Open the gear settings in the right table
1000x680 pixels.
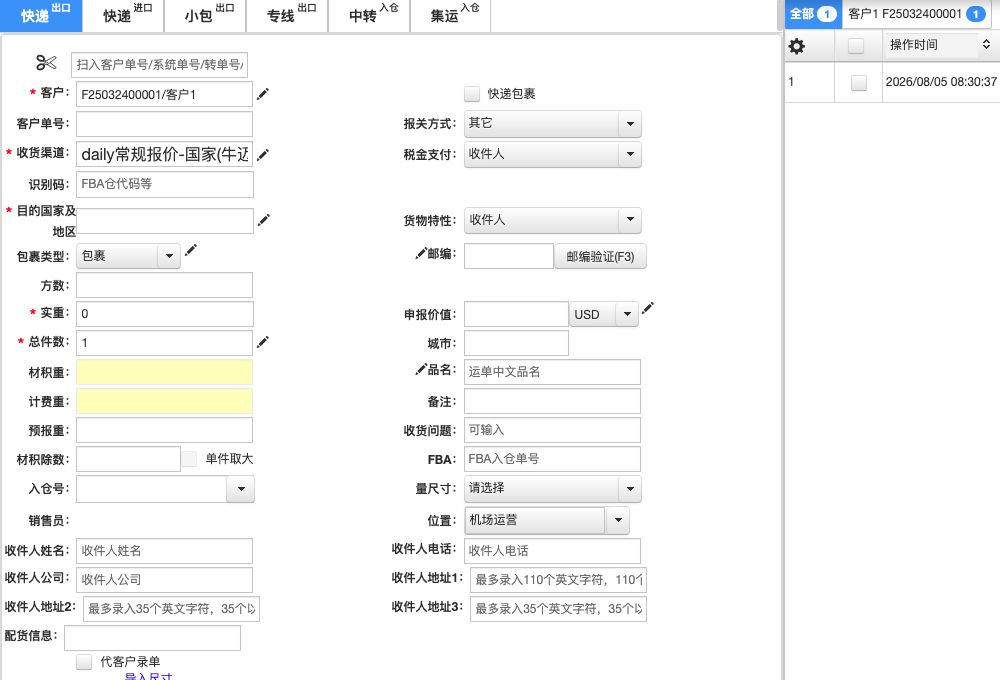(797, 46)
